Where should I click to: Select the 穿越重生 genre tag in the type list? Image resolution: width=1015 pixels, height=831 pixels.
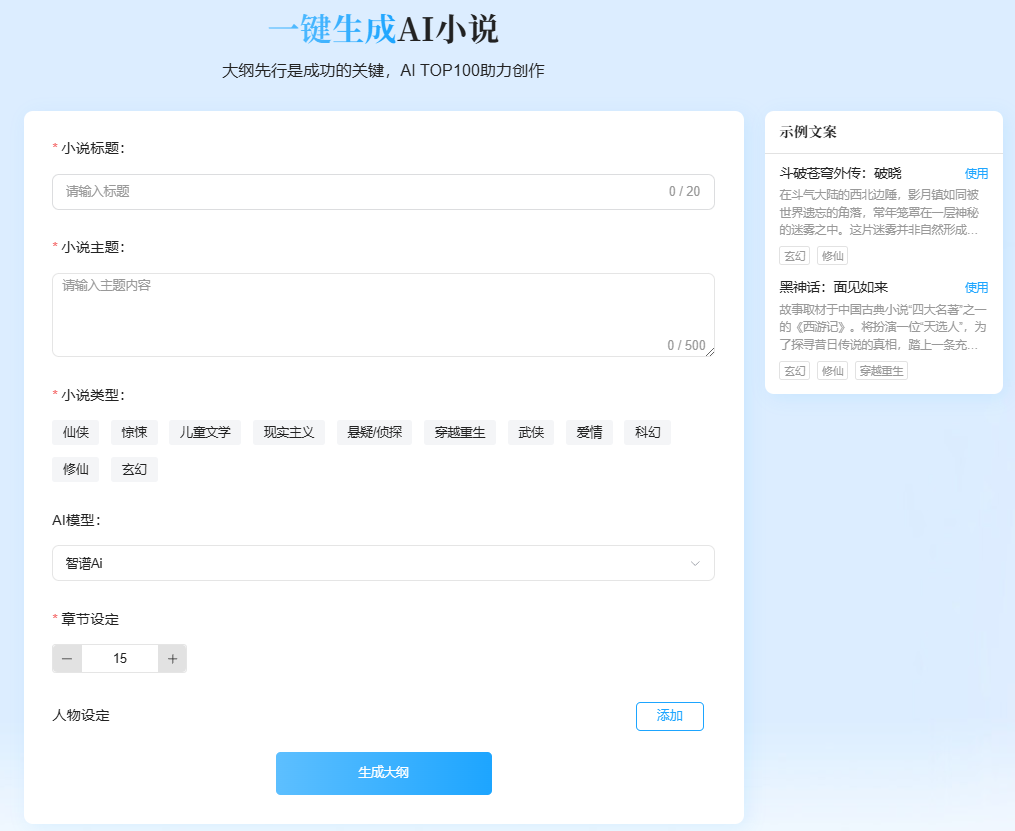[x=460, y=432]
